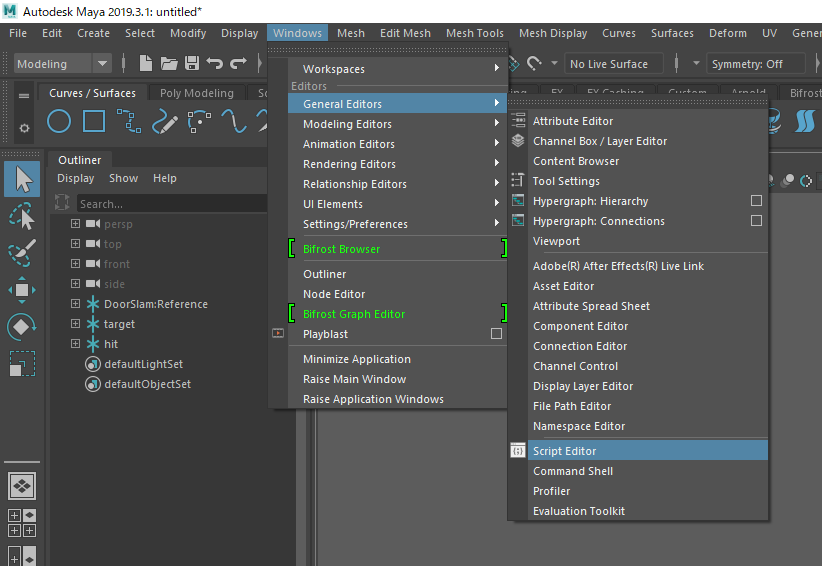Click the shelf settings gear icon
Viewport: 822px width, 566px height.
click(x=24, y=128)
